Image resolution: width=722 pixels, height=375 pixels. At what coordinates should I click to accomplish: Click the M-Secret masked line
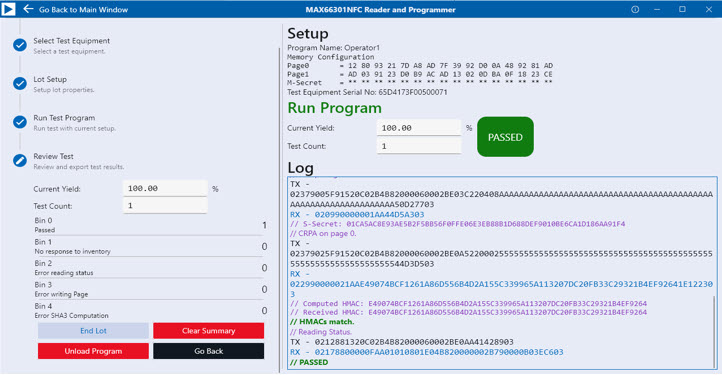[x=420, y=83]
